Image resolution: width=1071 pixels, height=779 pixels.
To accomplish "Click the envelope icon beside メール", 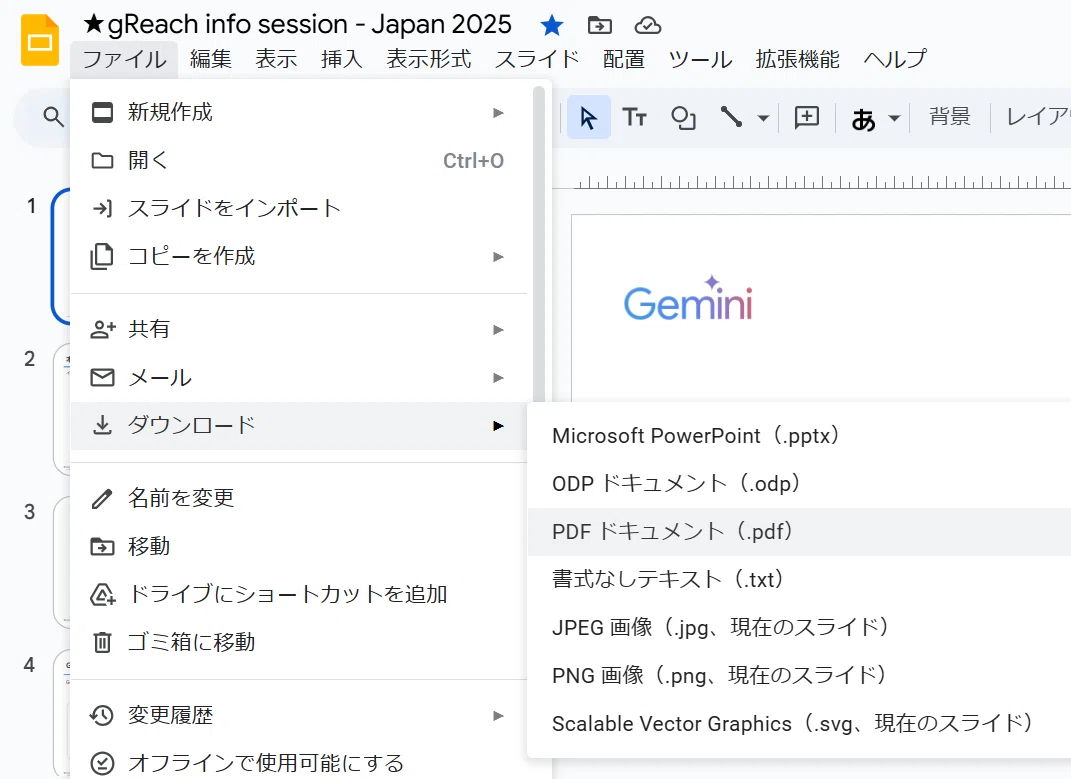I will coord(102,377).
